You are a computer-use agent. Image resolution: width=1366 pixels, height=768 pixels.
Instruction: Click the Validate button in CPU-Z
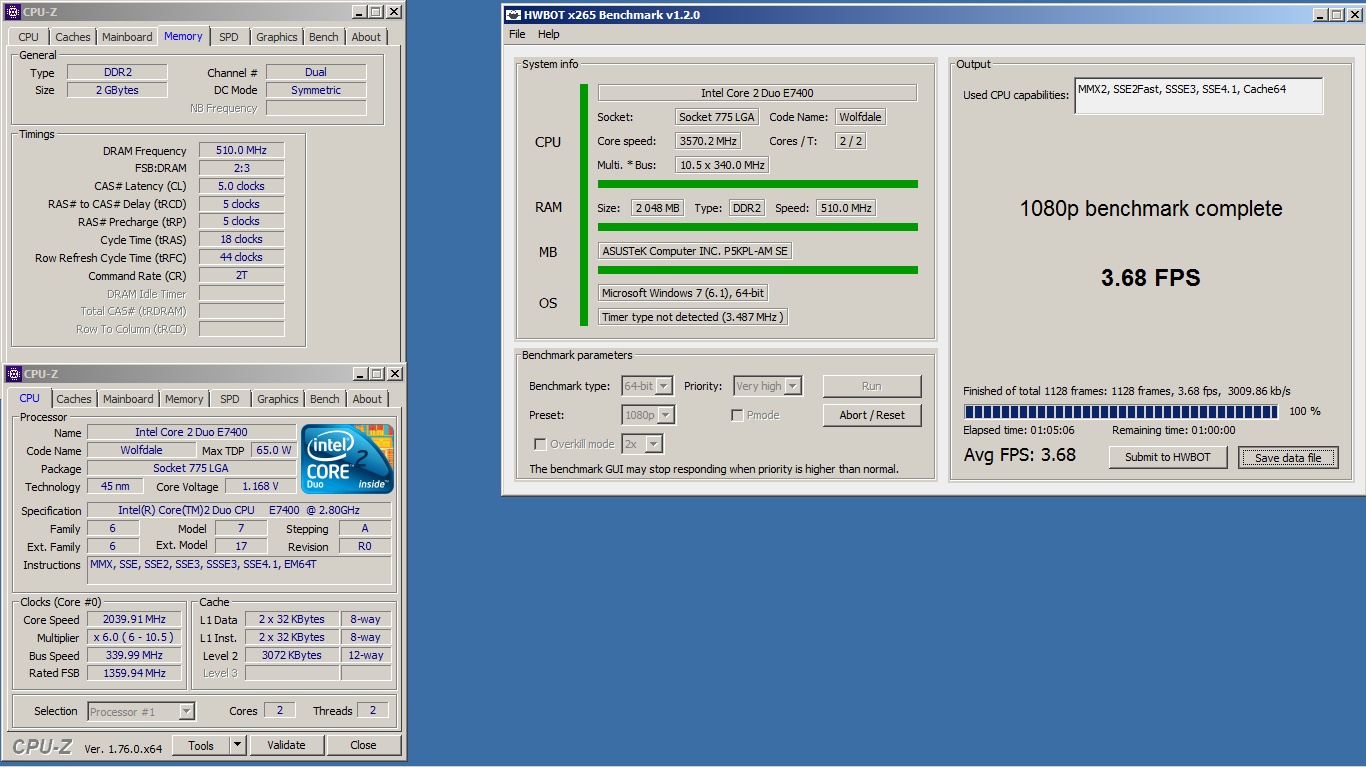pyautogui.click(x=286, y=745)
